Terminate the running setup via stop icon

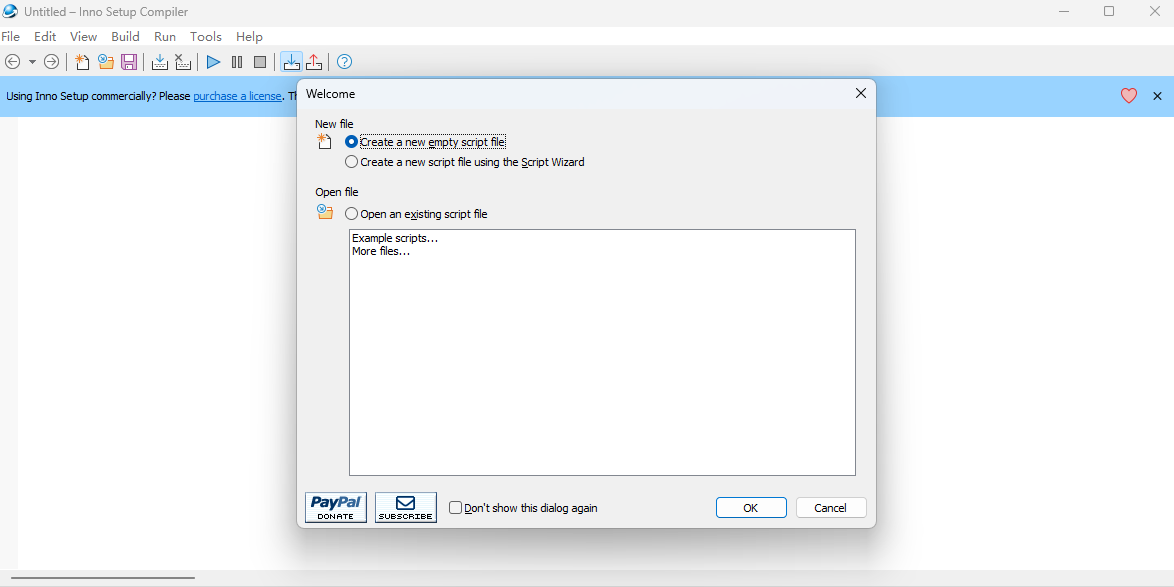click(259, 61)
